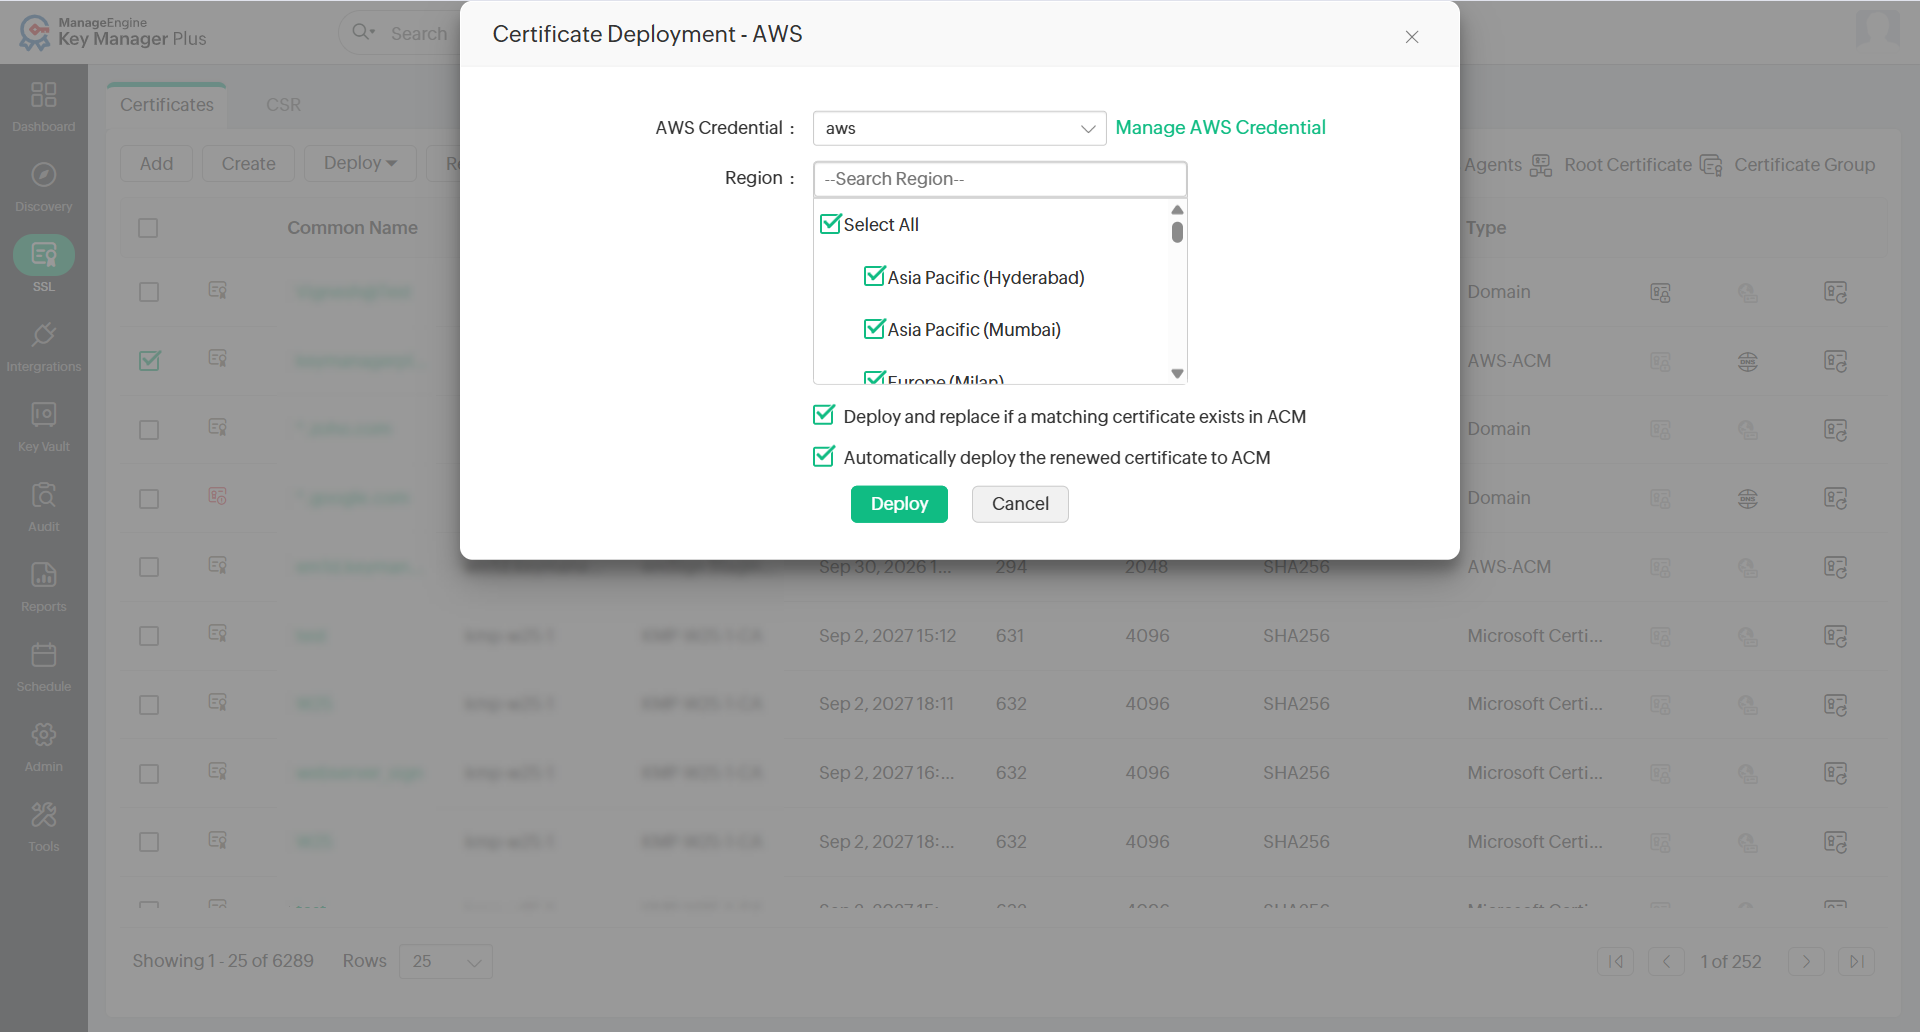Click the region list scroll down arrow
This screenshot has height=1032, width=1920.
point(1177,373)
